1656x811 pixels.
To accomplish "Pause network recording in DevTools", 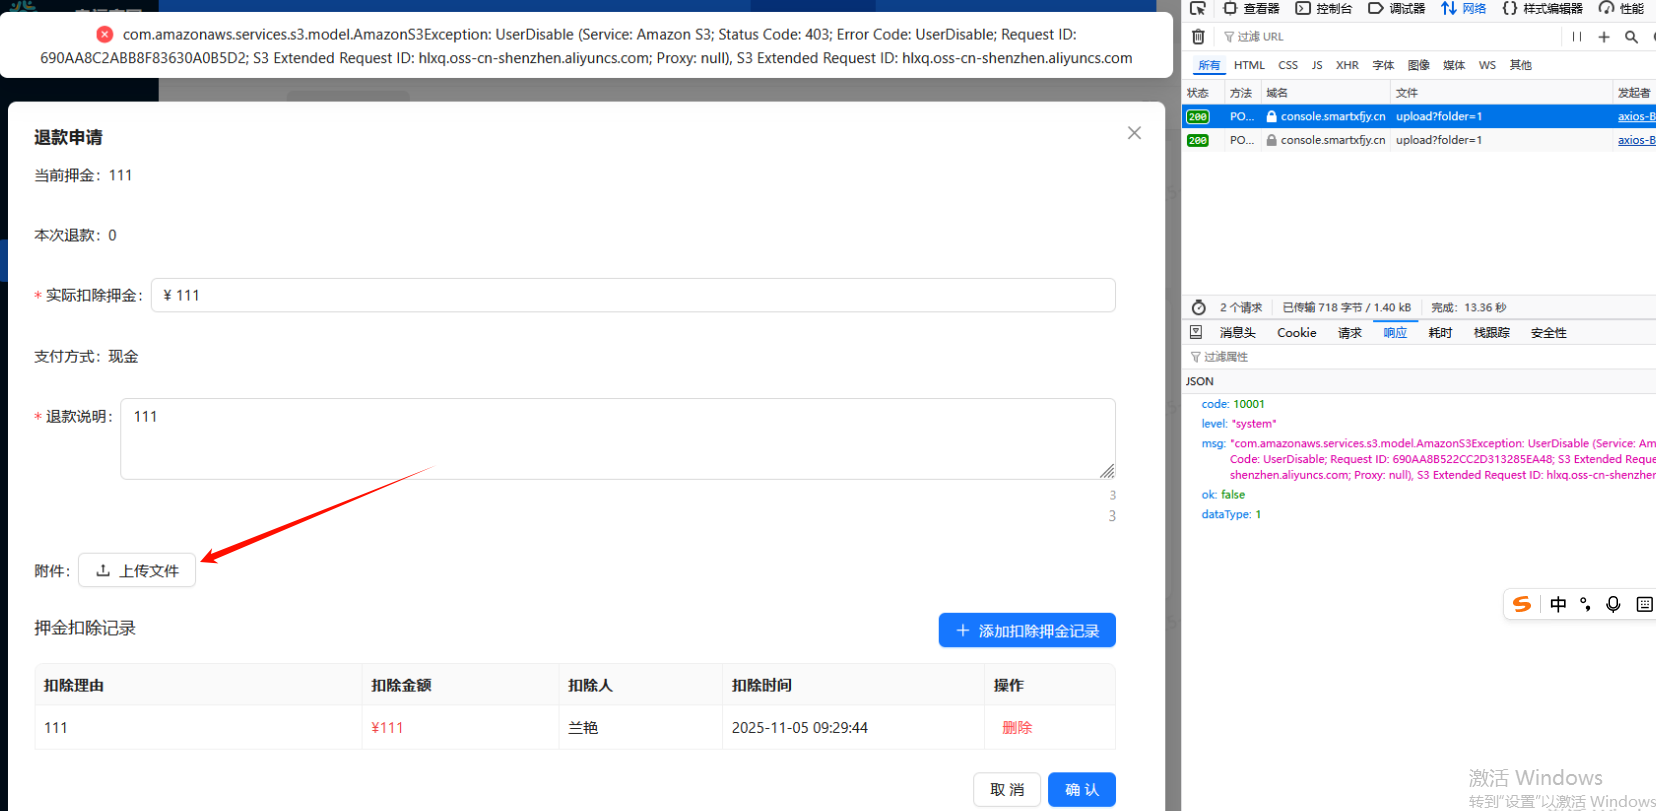I will tap(1577, 37).
